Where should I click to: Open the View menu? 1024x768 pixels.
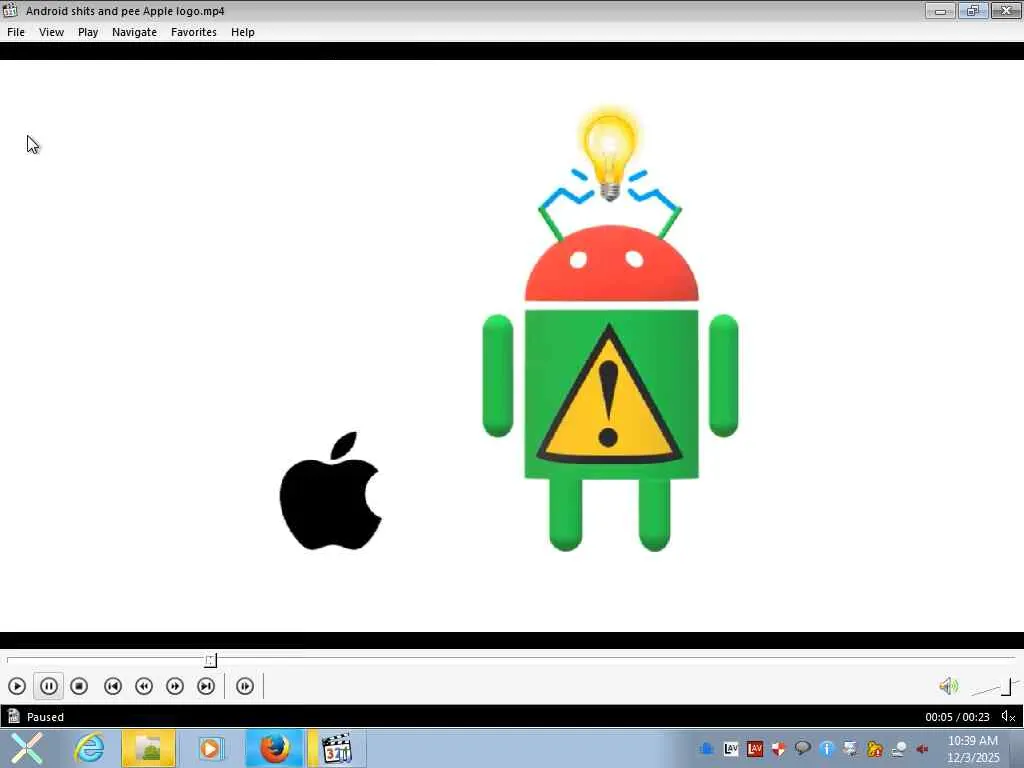pyautogui.click(x=51, y=32)
